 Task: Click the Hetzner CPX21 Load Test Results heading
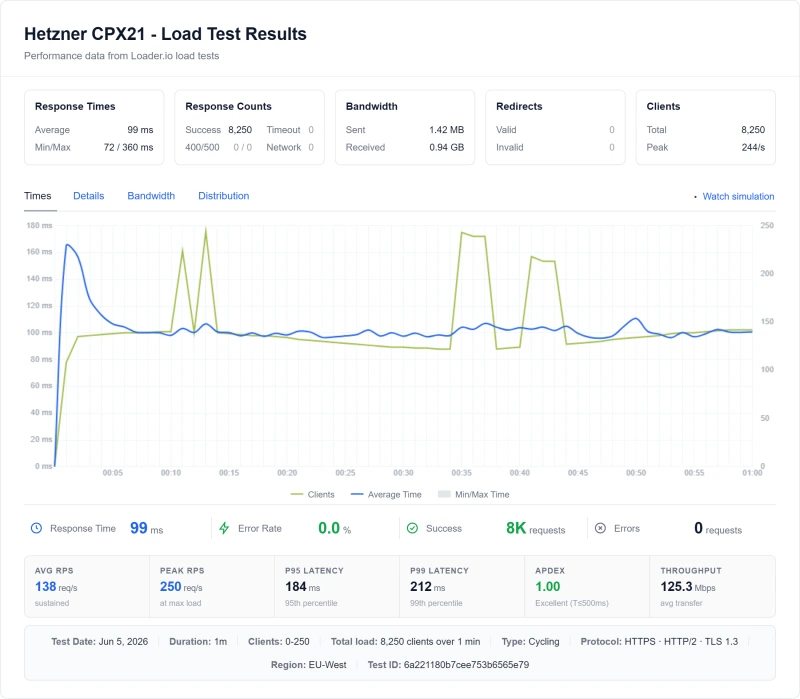coord(165,34)
